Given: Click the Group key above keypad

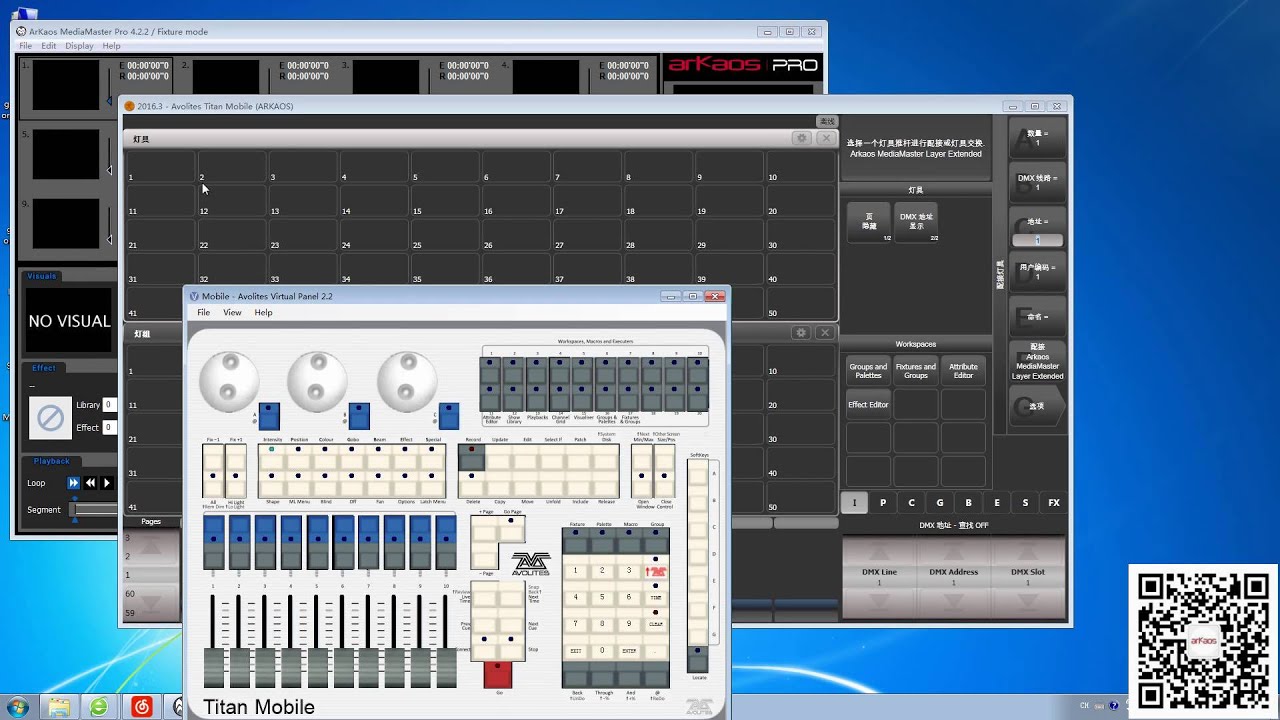Looking at the screenshot, I should click(655, 542).
